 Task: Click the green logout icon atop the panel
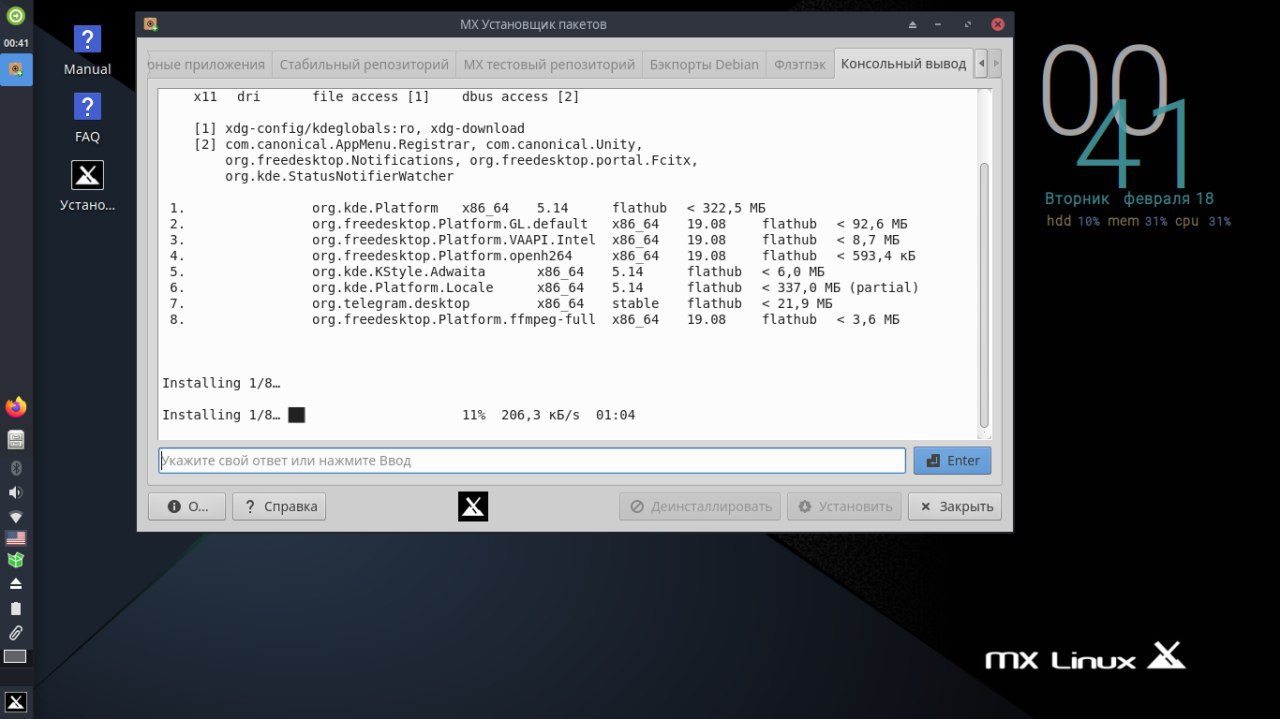(x=16, y=15)
